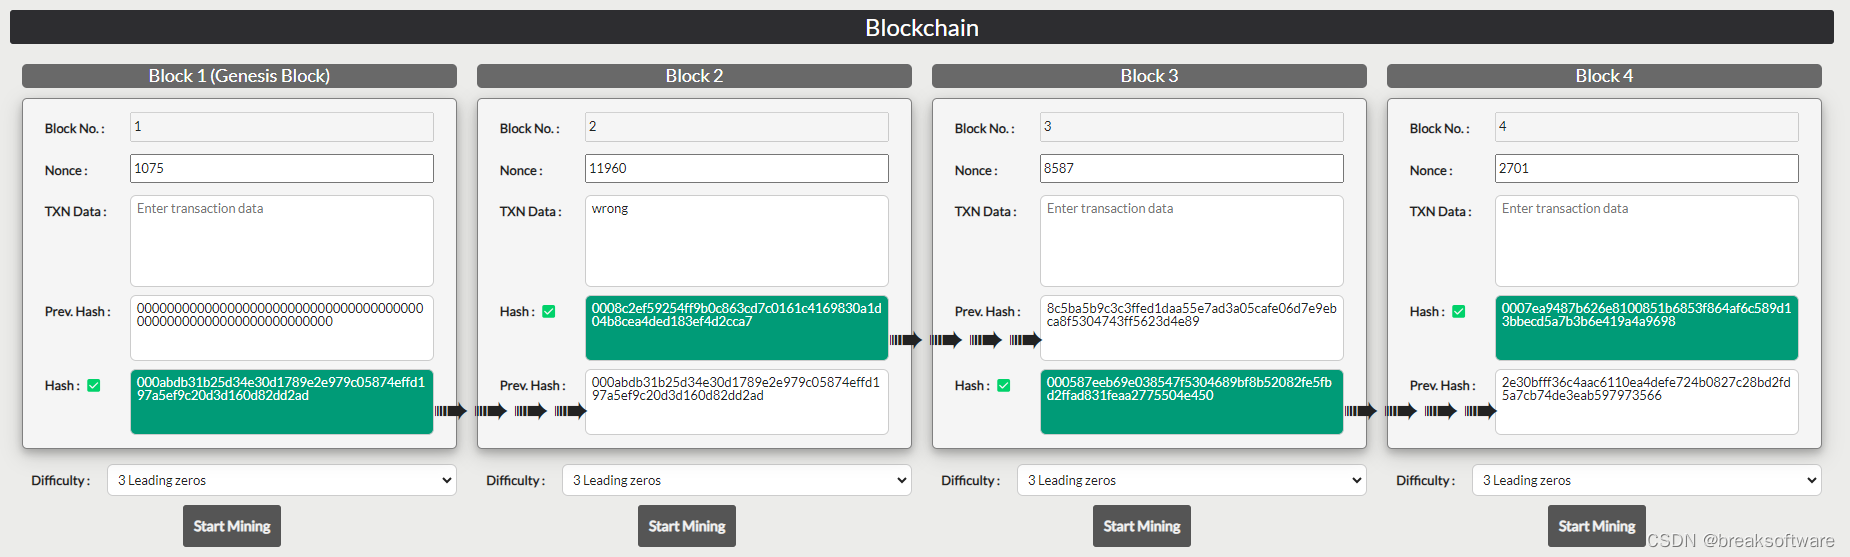Click the empty TXN Data box in Block 1
1850x557 pixels.
[282, 241]
